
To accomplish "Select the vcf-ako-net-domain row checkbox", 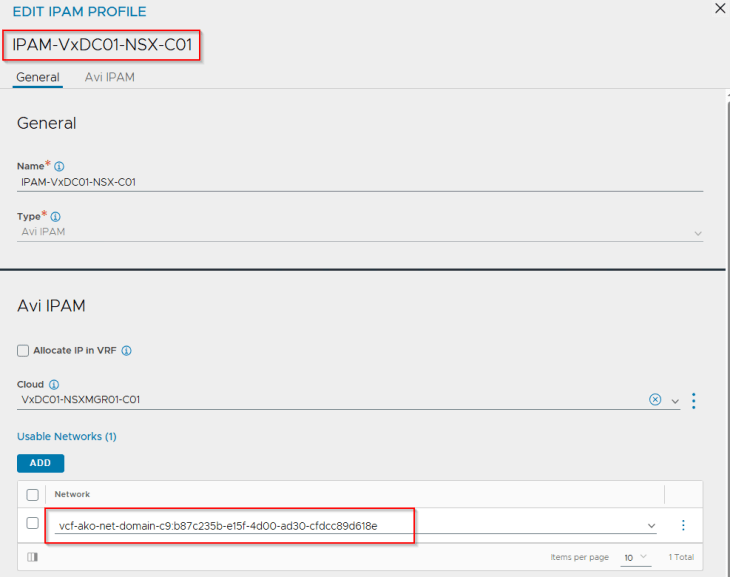I will [33, 524].
